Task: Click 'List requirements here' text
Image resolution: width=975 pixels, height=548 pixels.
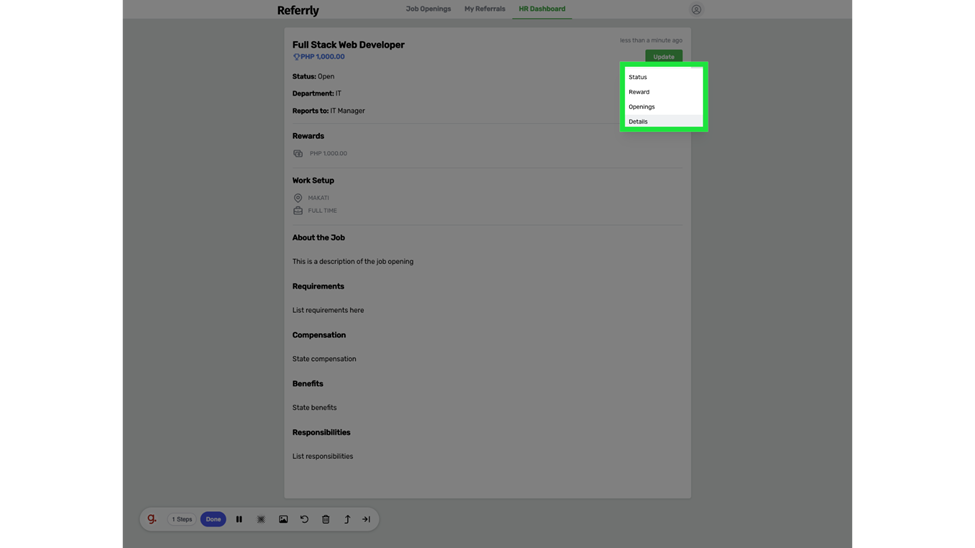Action: [328, 310]
